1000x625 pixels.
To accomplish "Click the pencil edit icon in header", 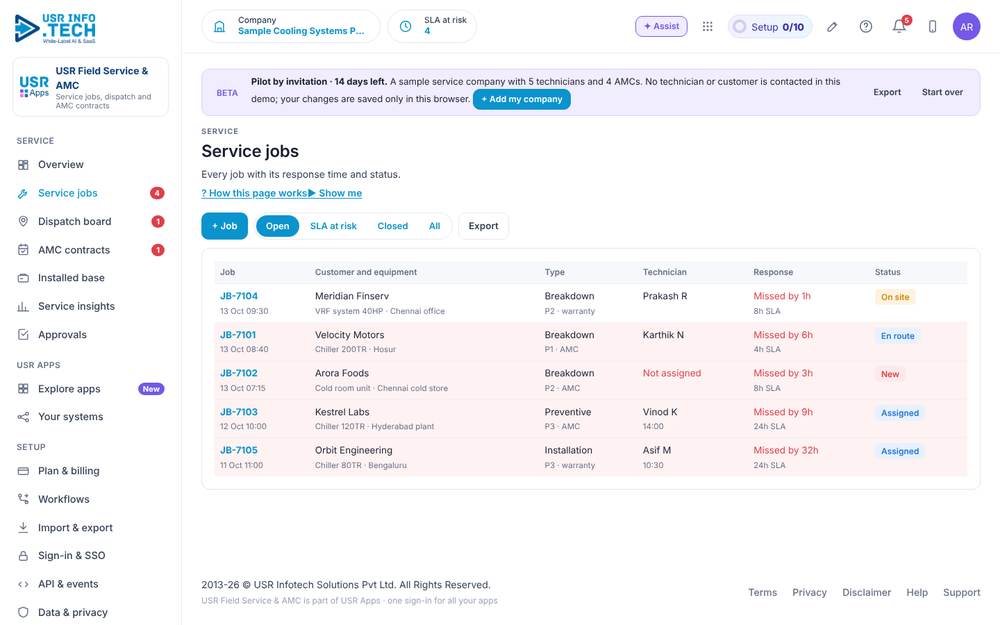I will [832, 27].
